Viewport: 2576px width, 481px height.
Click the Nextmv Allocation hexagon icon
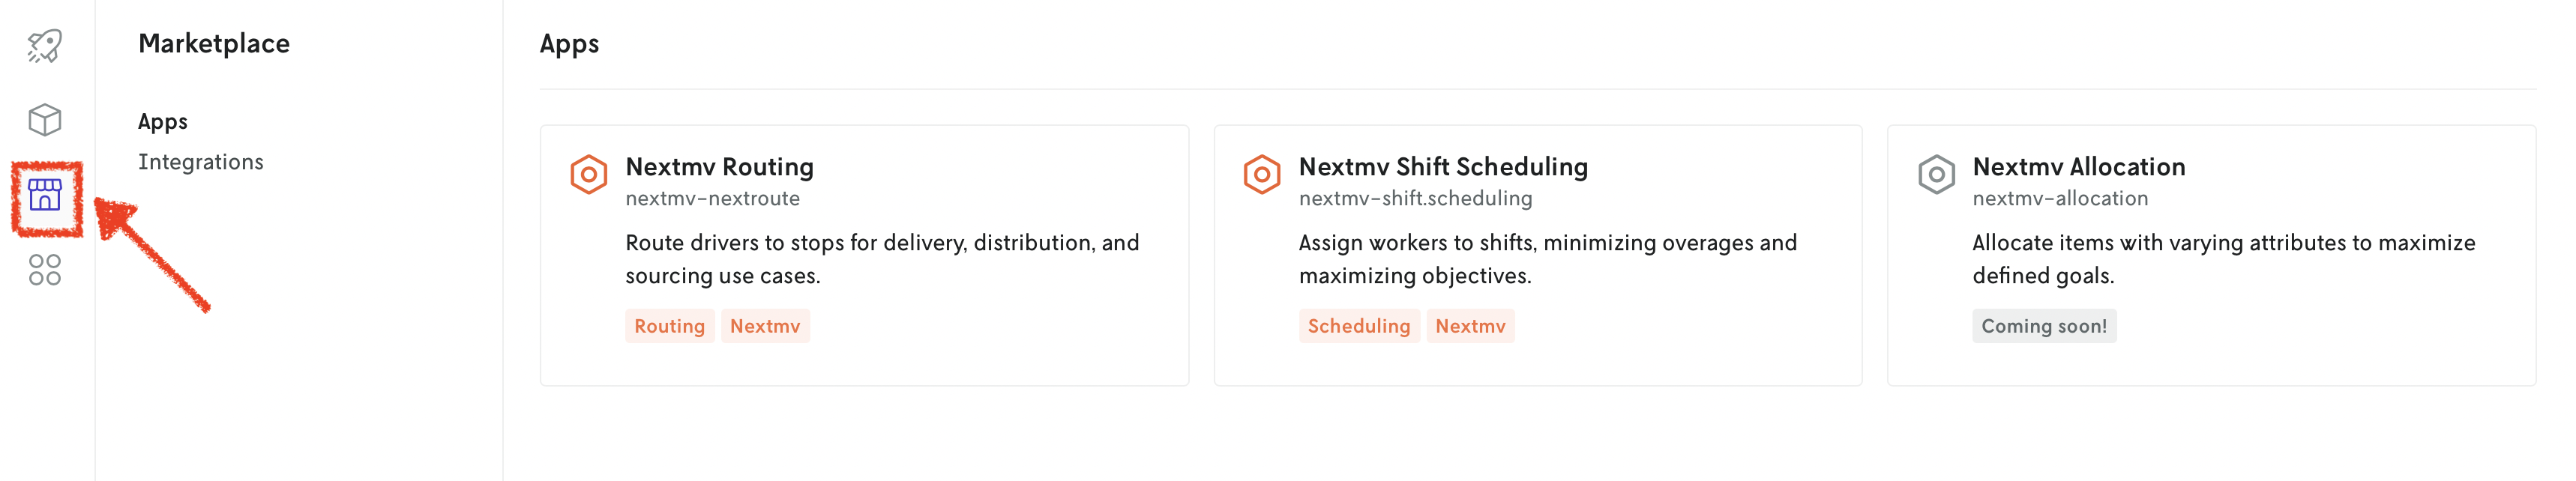pyautogui.click(x=1936, y=174)
